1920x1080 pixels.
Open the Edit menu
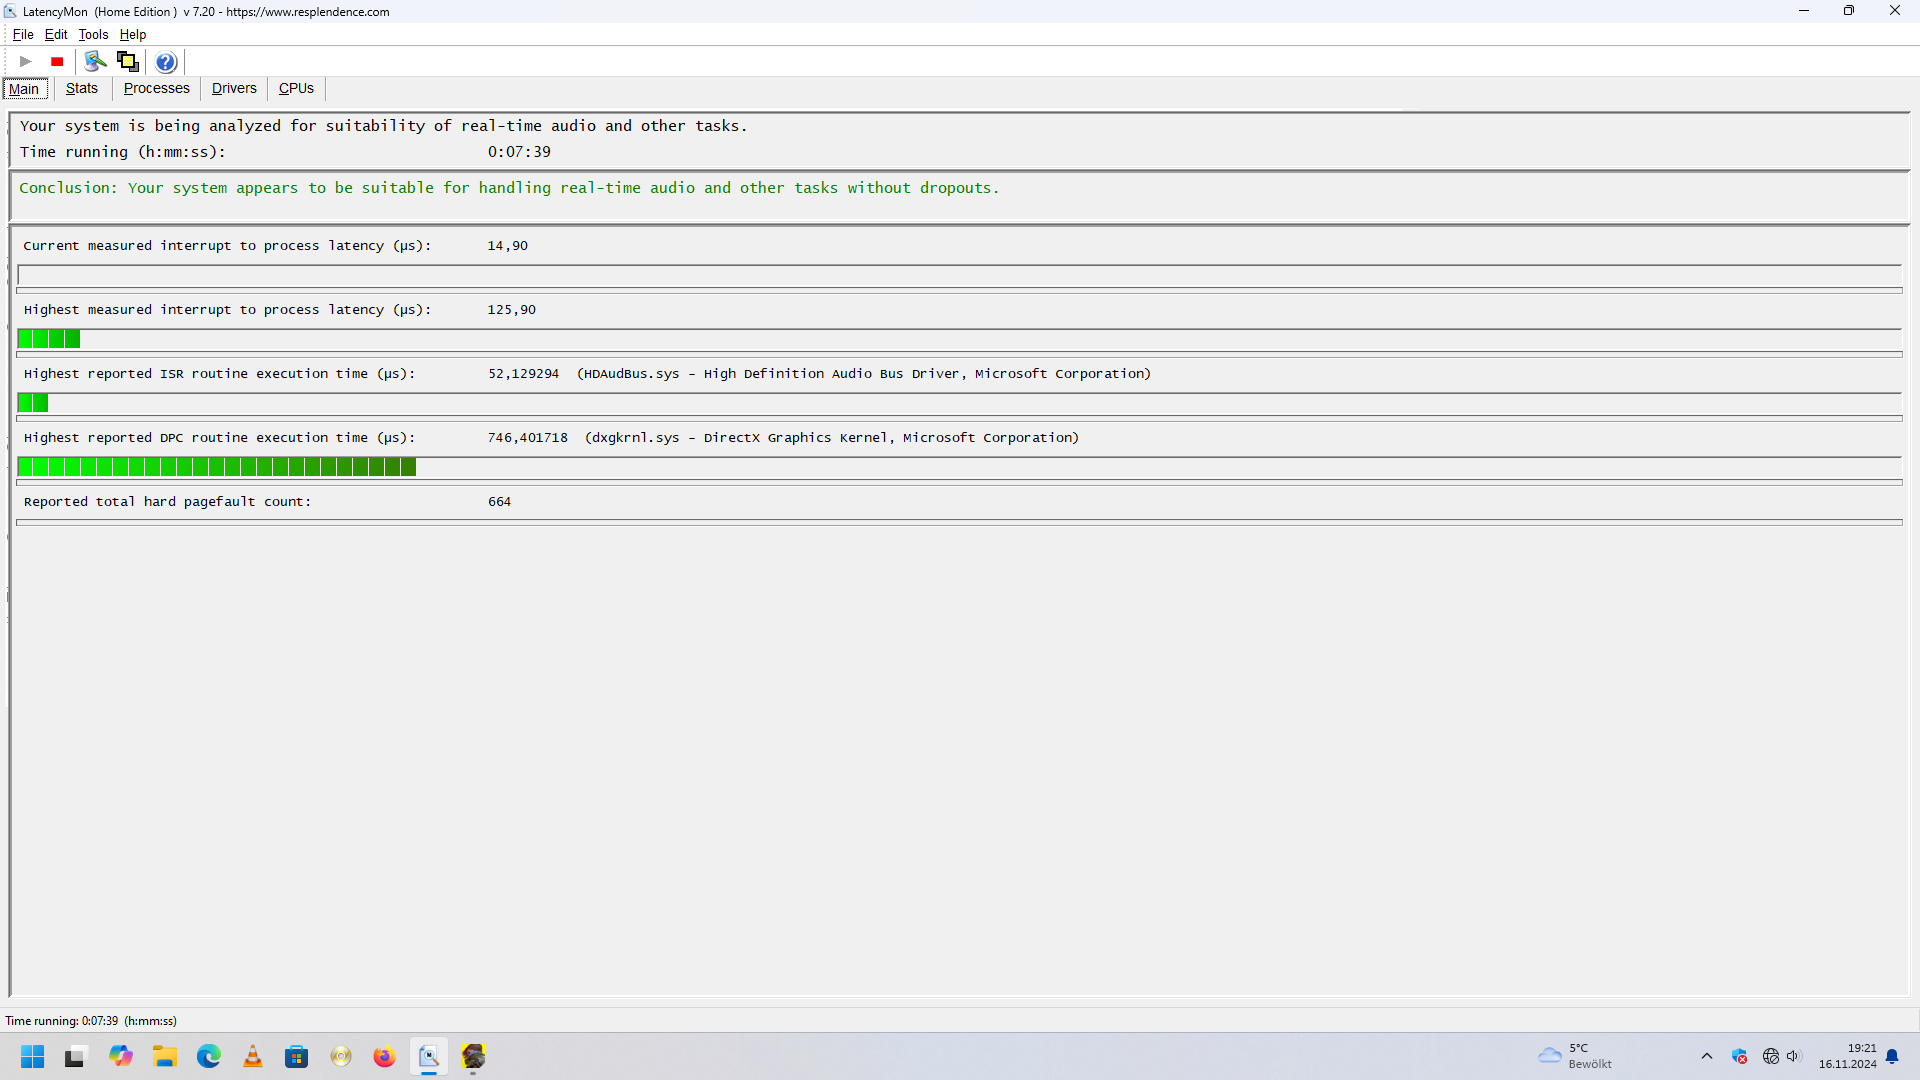point(56,35)
